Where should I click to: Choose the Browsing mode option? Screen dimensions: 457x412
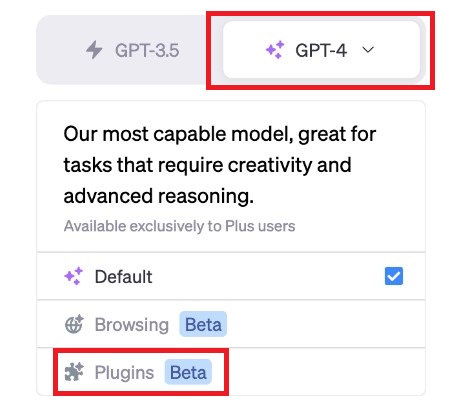(x=231, y=324)
